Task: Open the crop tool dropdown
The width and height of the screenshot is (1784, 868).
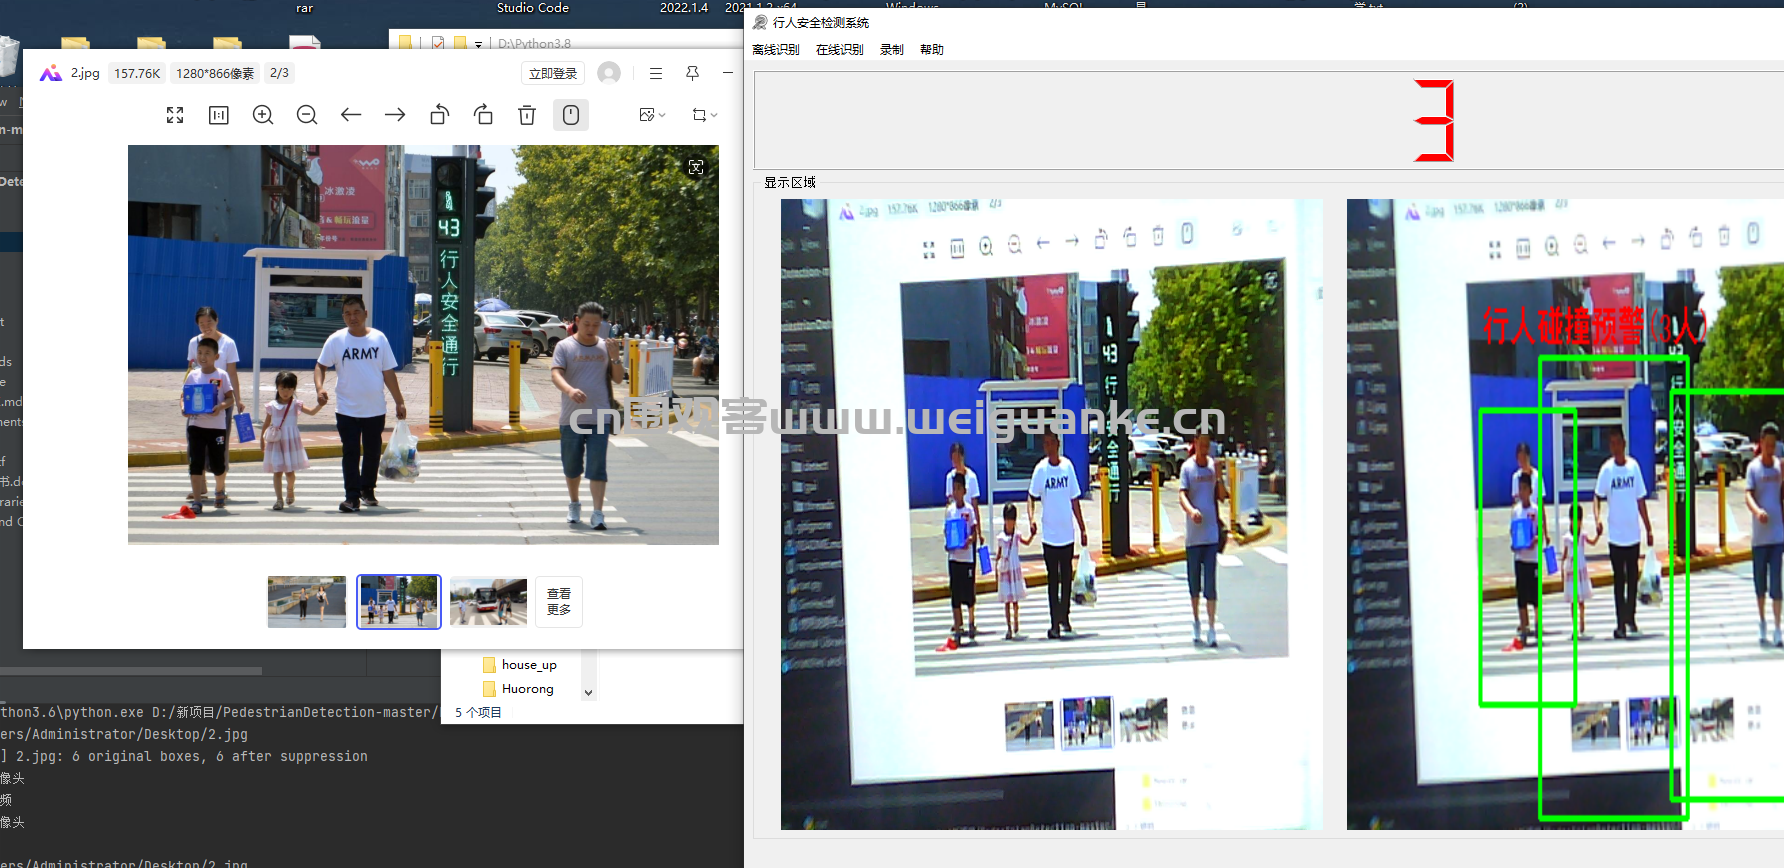Action: click(x=705, y=115)
